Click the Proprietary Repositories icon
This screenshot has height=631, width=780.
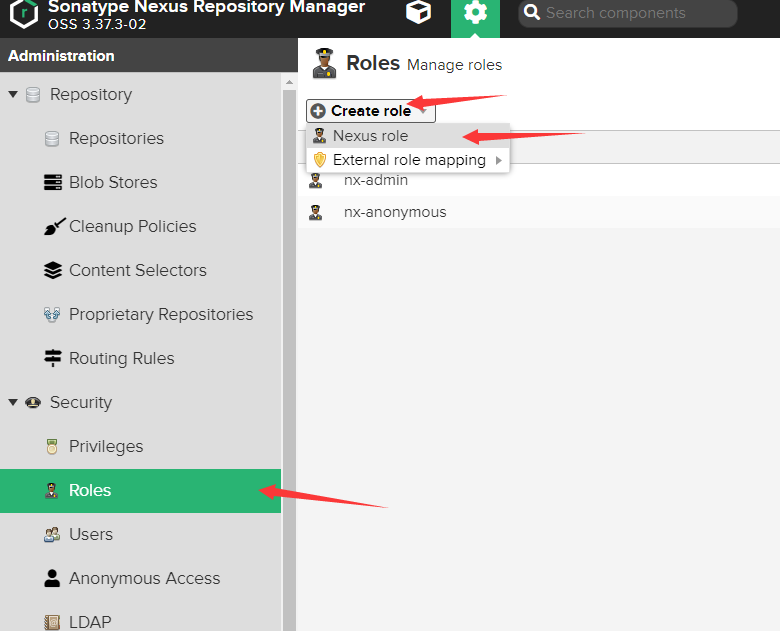[52, 315]
